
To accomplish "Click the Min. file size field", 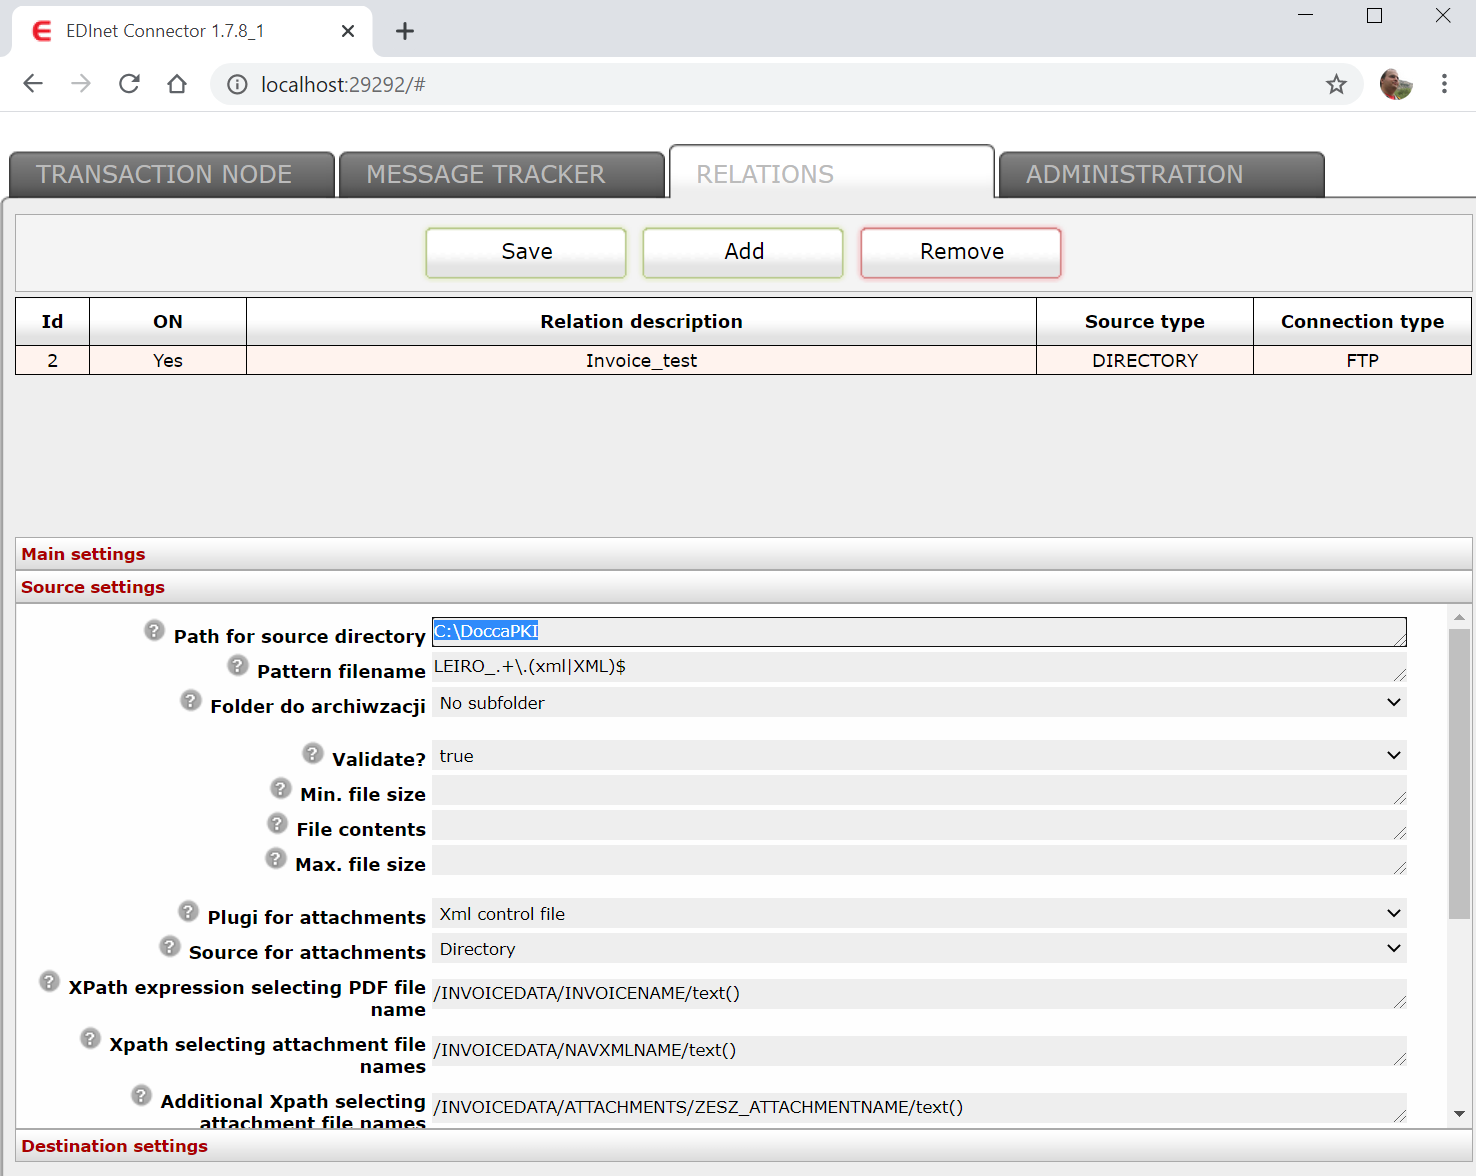I will (919, 790).
